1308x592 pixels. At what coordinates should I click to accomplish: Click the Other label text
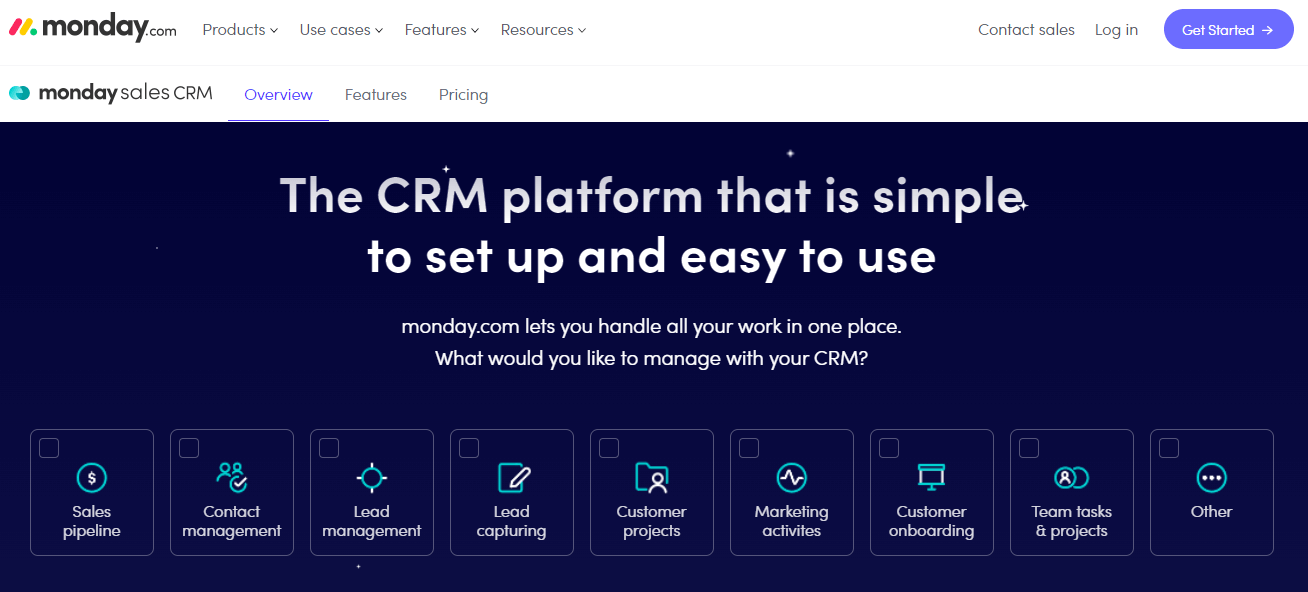click(x=1212, y=511)
